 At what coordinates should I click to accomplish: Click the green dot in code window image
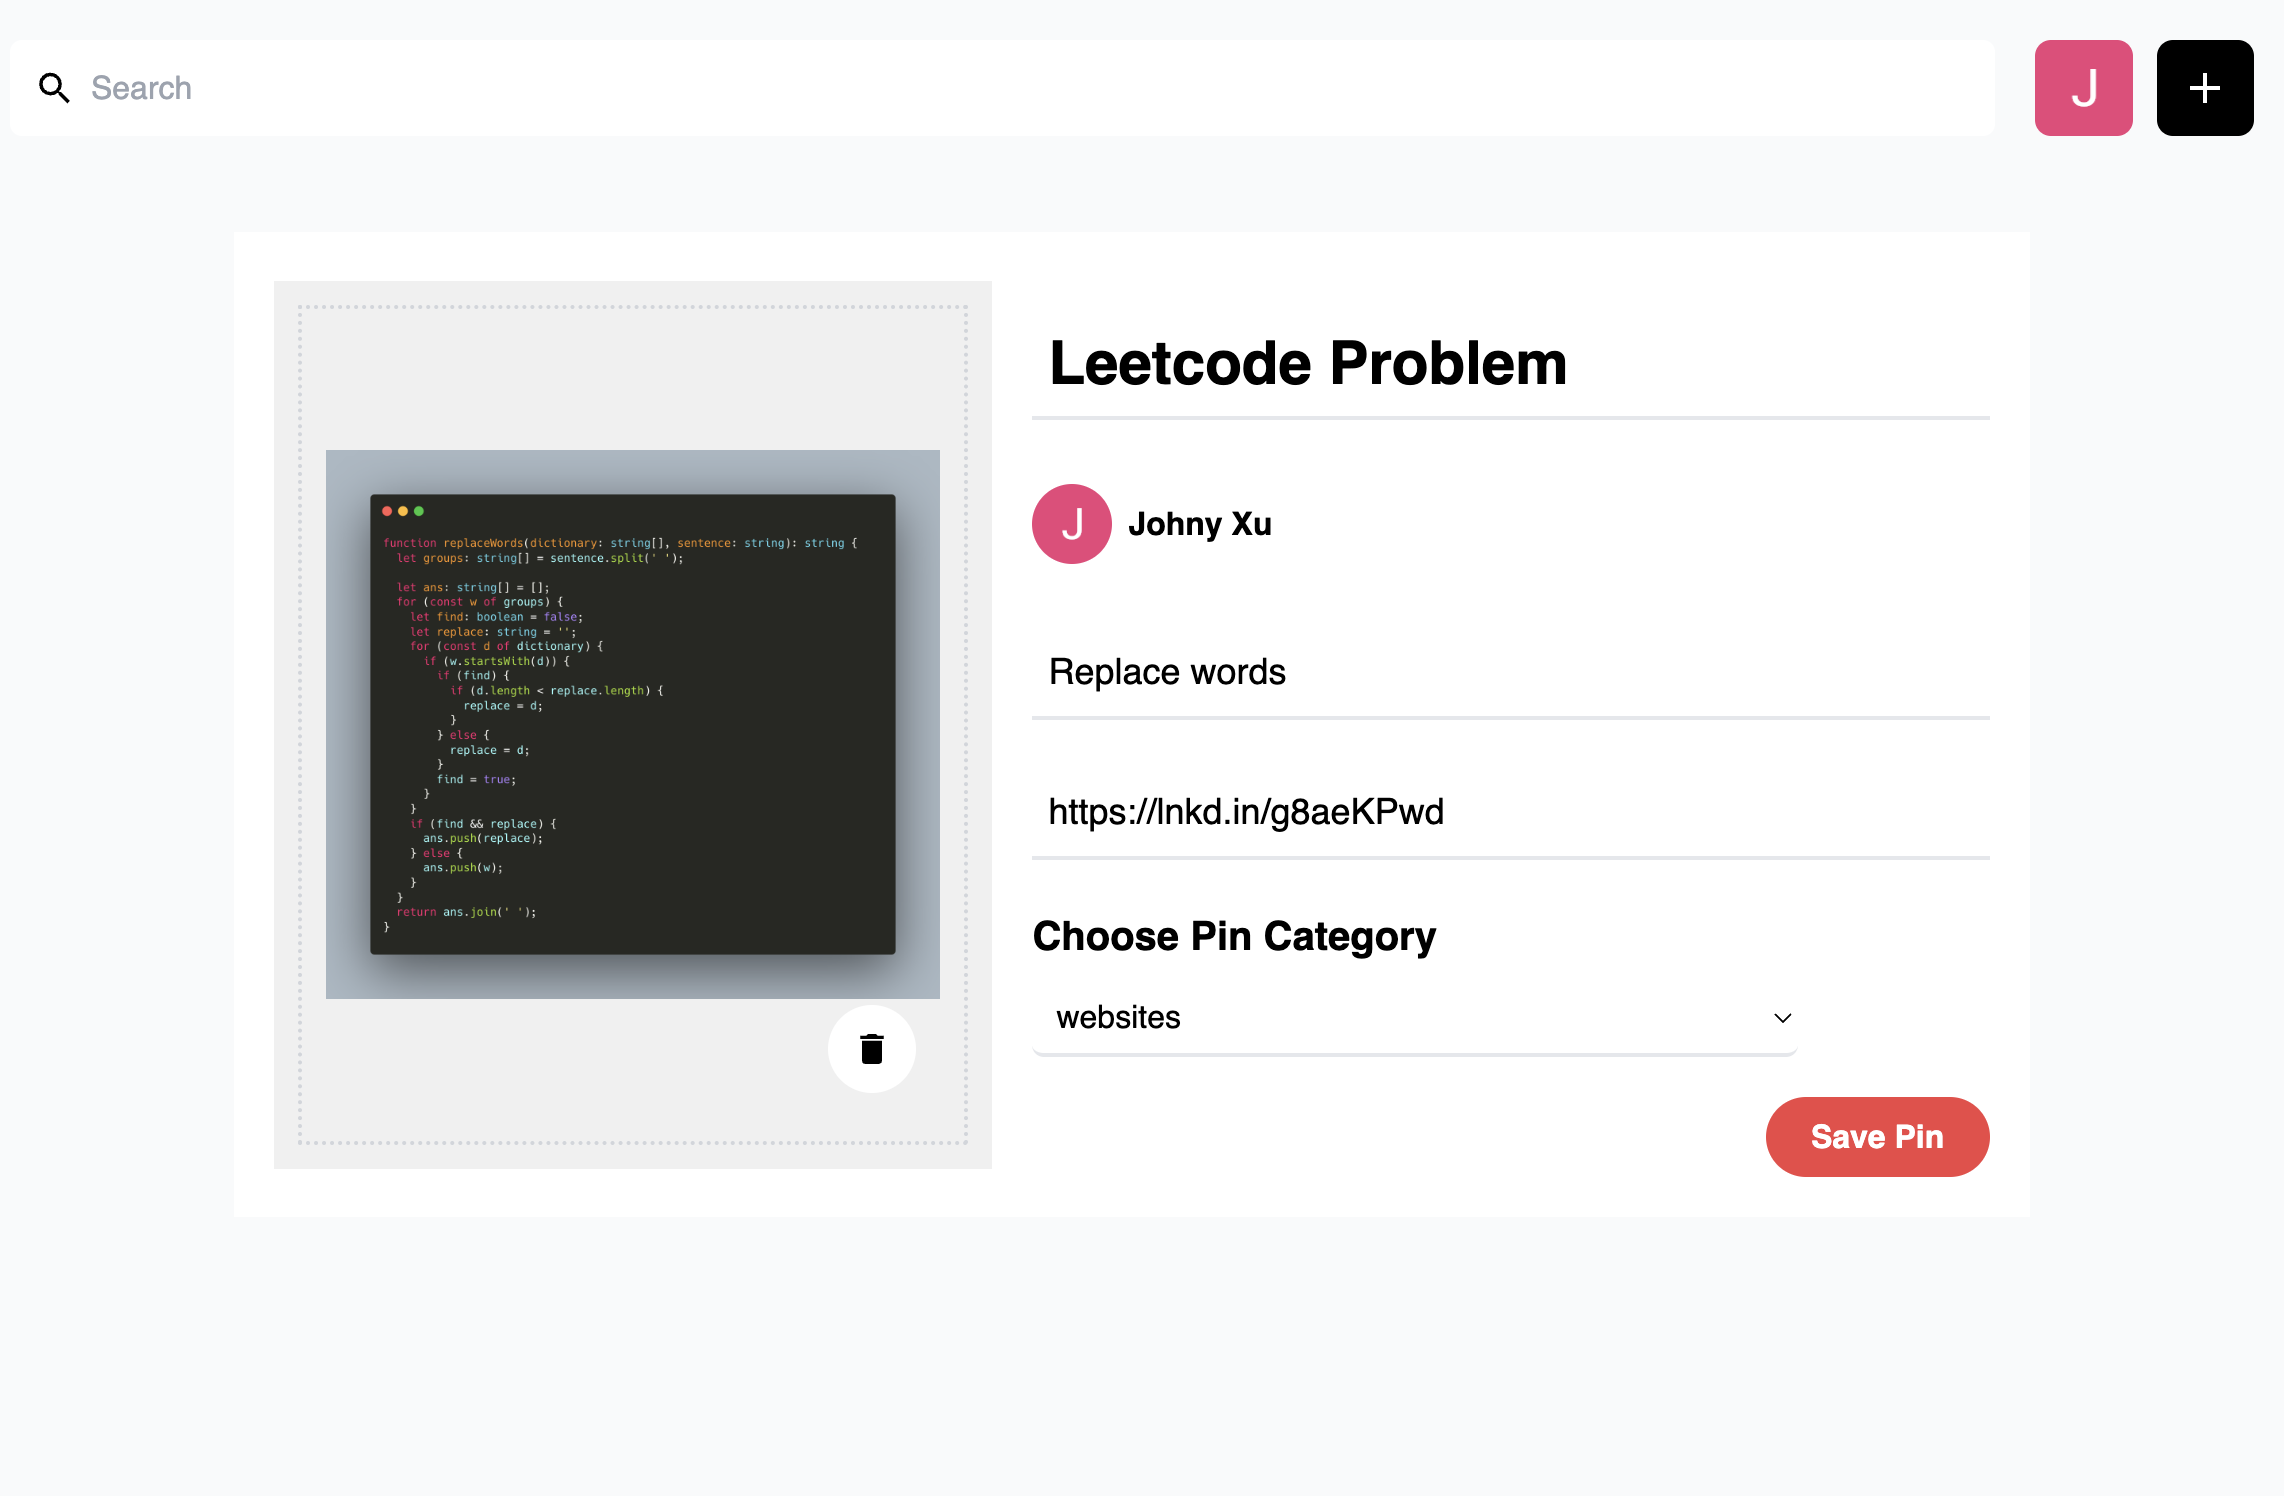(x=419, y=511)
